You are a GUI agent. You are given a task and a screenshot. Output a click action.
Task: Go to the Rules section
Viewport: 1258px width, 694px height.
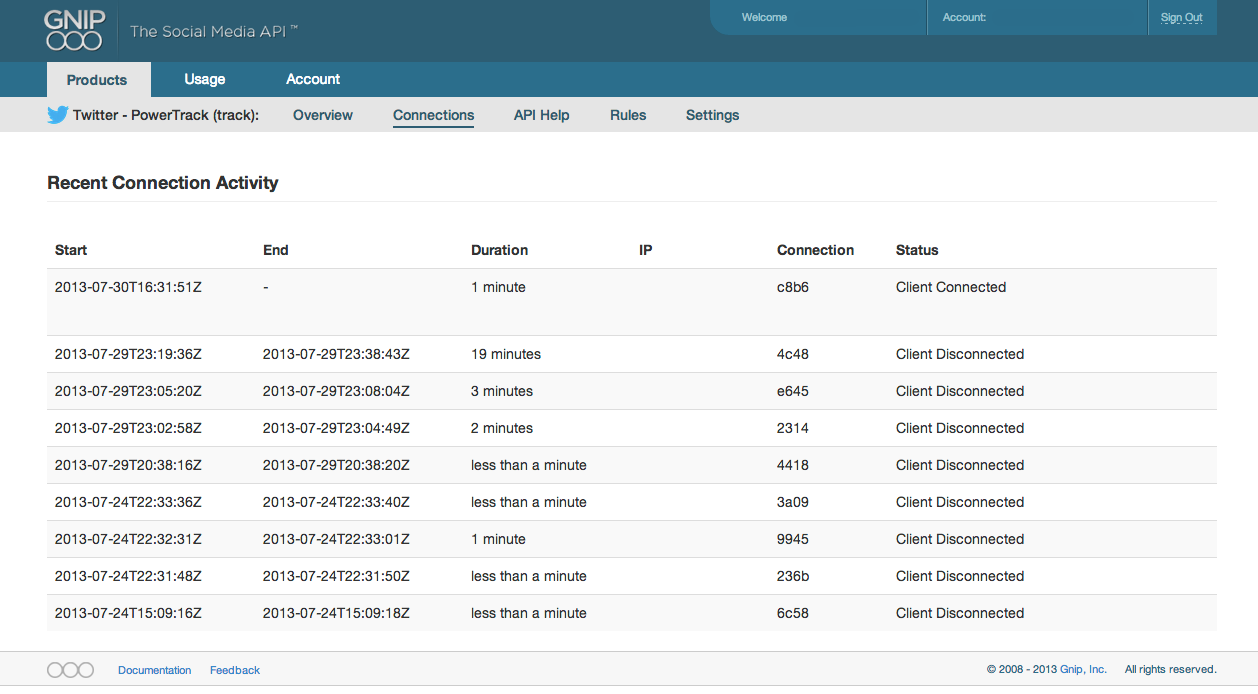pyautogui.click(x=628, y=115)
